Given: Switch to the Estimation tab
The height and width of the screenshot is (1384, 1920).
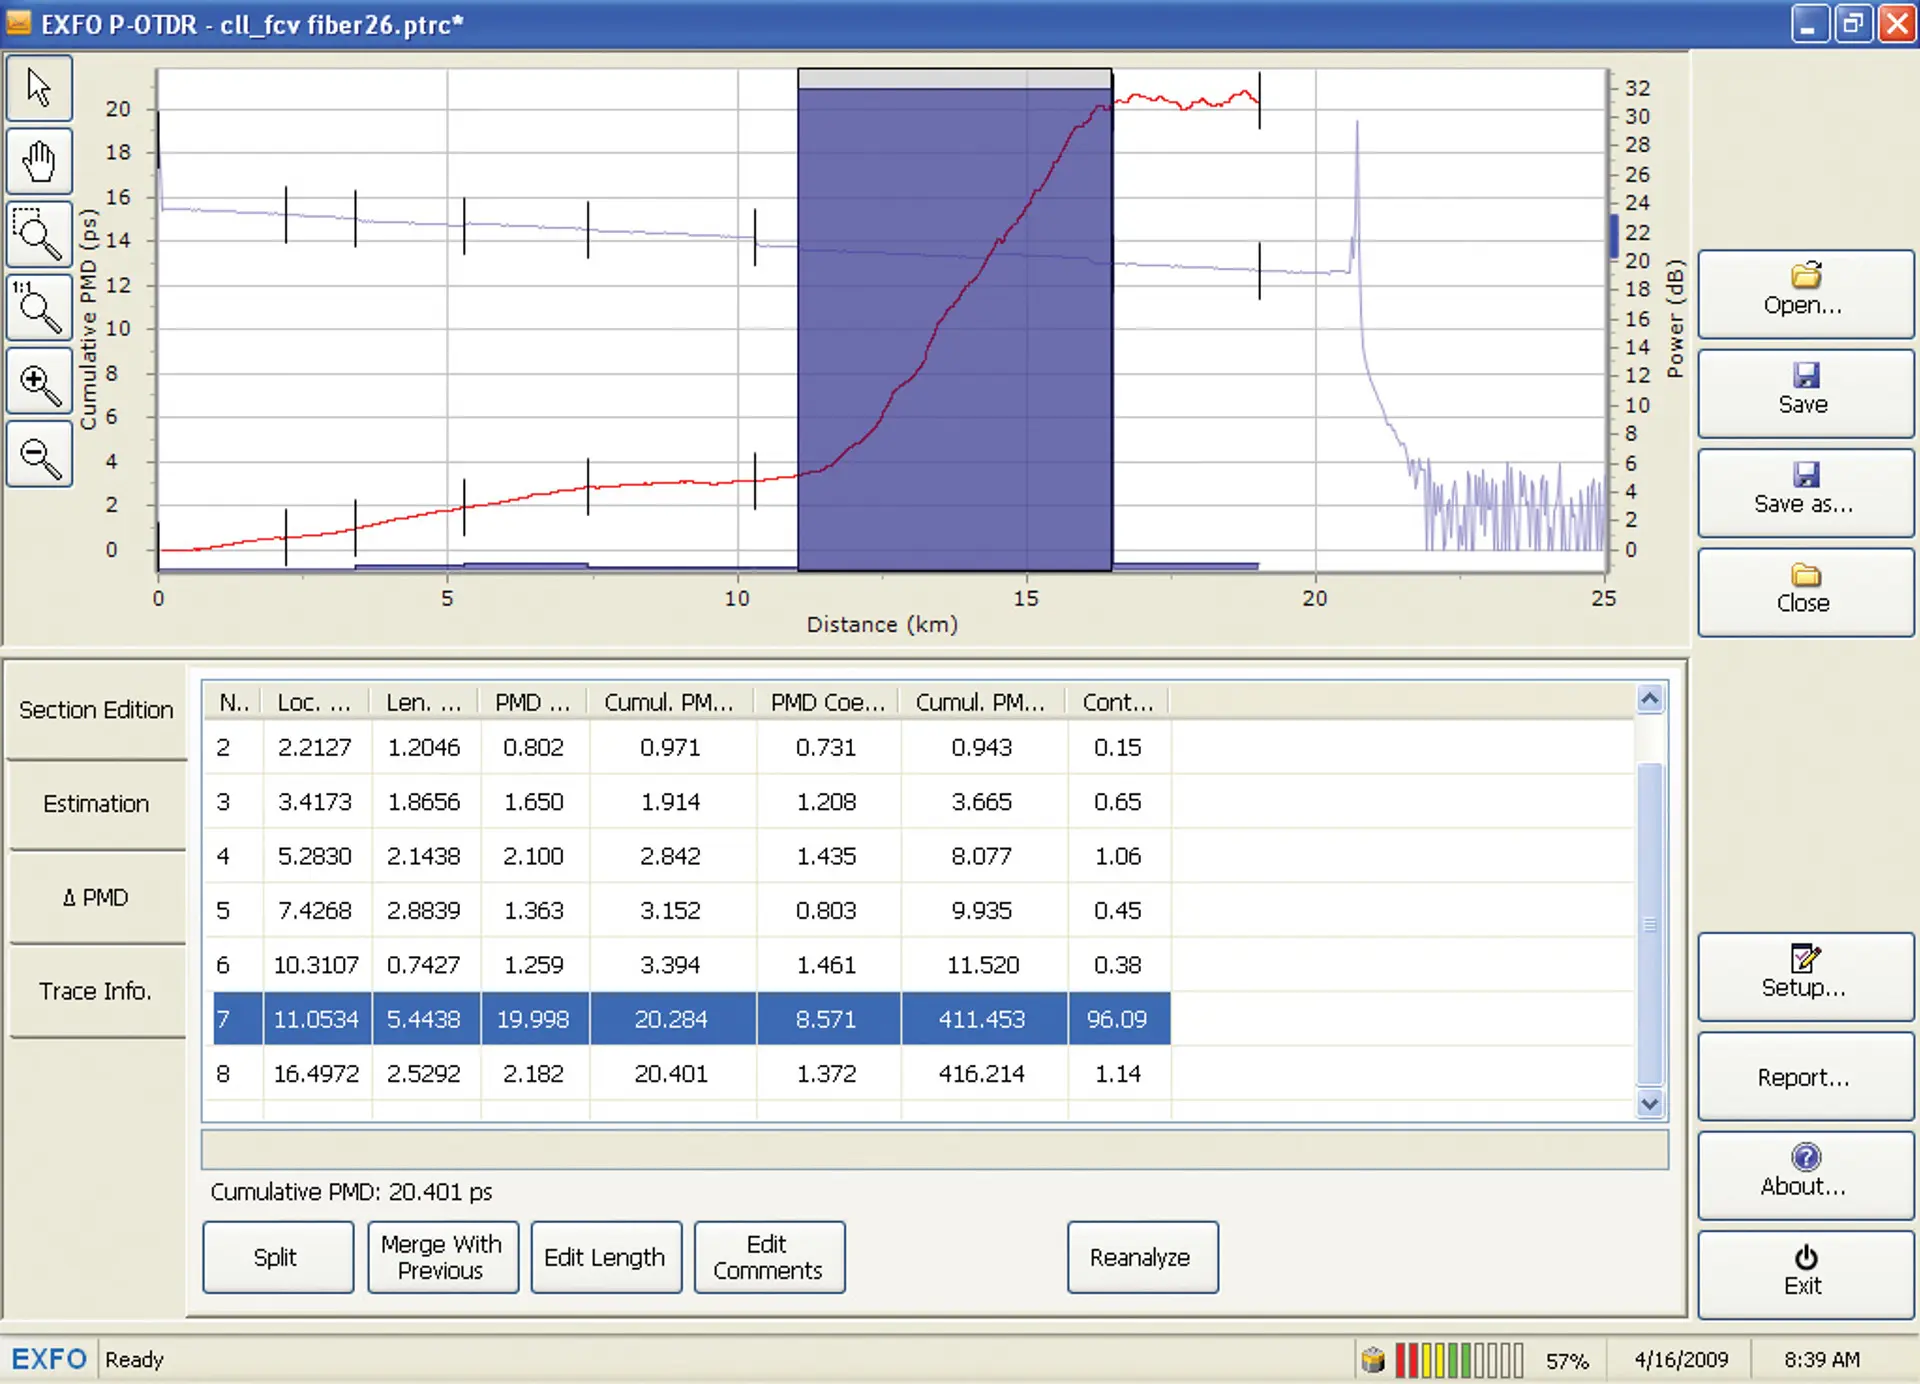Looking at the screenshot, I should [96, 803].
